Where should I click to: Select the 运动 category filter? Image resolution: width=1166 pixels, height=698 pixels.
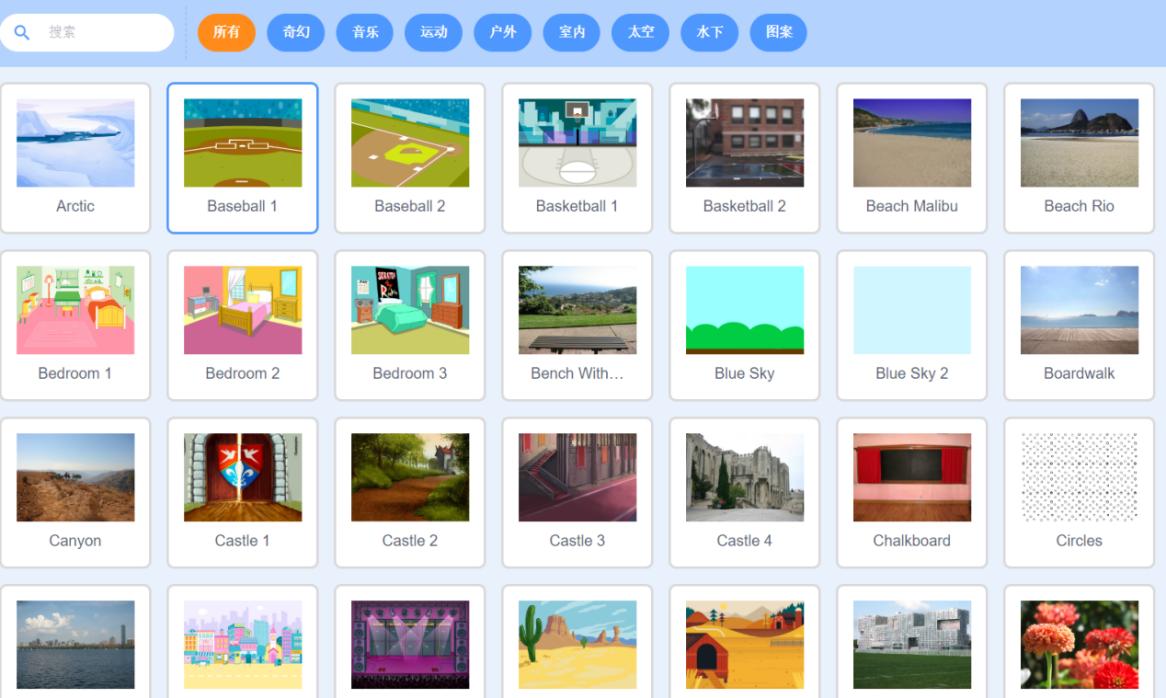point(434,32)
